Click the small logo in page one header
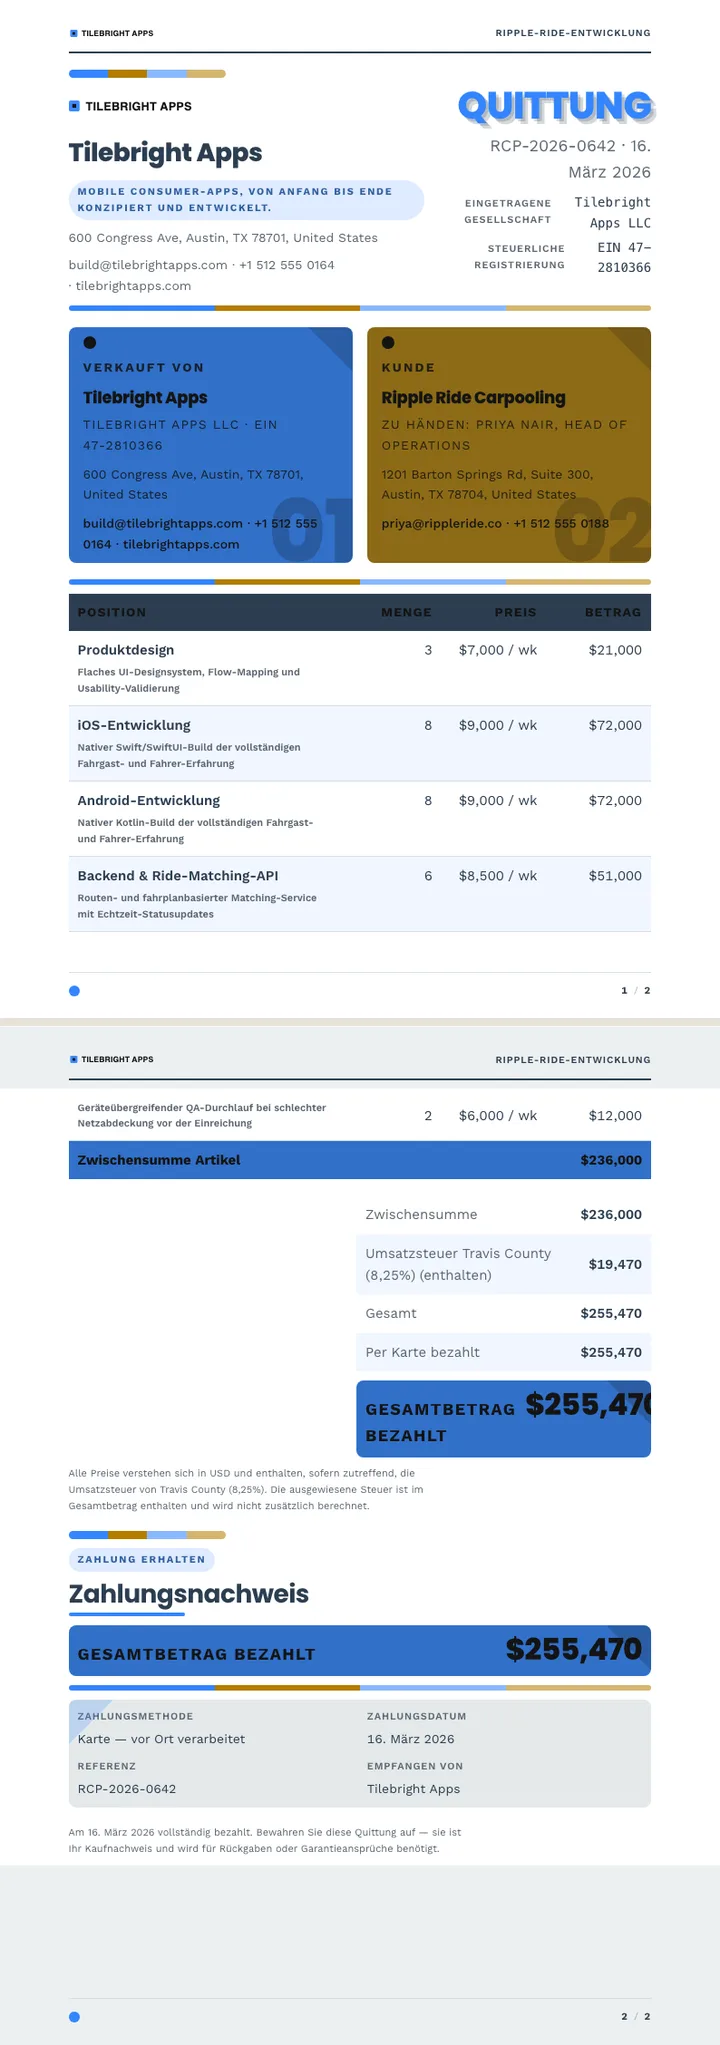Viewport: 720px width, 2045px height. pos(74,33)
